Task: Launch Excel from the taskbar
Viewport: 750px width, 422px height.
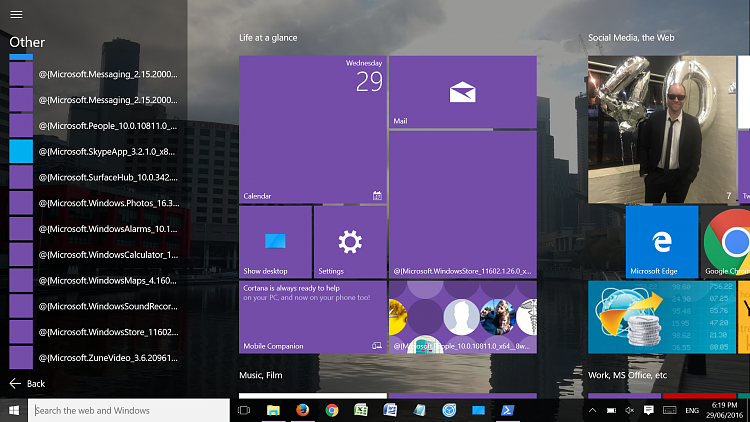Action: click(x=361, y=410)
